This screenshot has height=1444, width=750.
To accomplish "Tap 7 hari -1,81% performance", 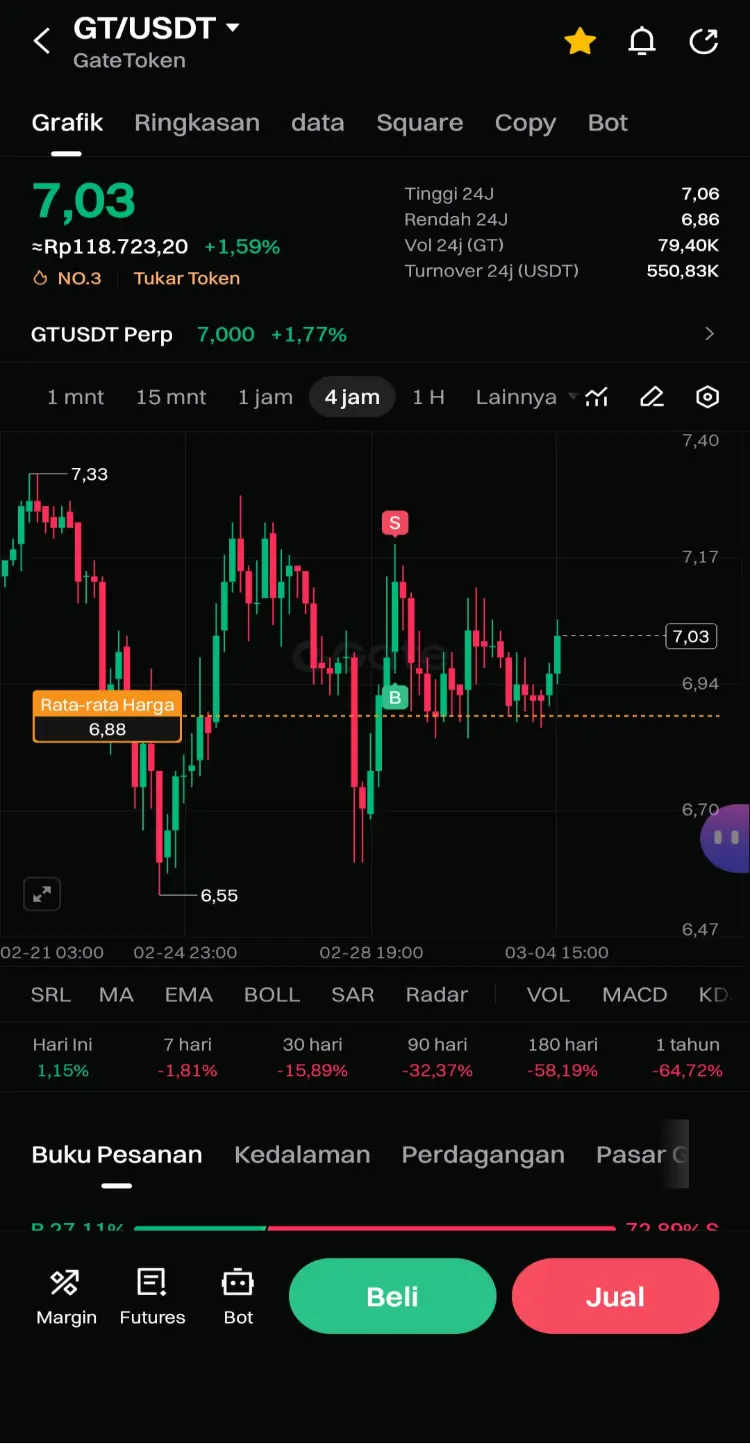I will [x=188, y=1057].
